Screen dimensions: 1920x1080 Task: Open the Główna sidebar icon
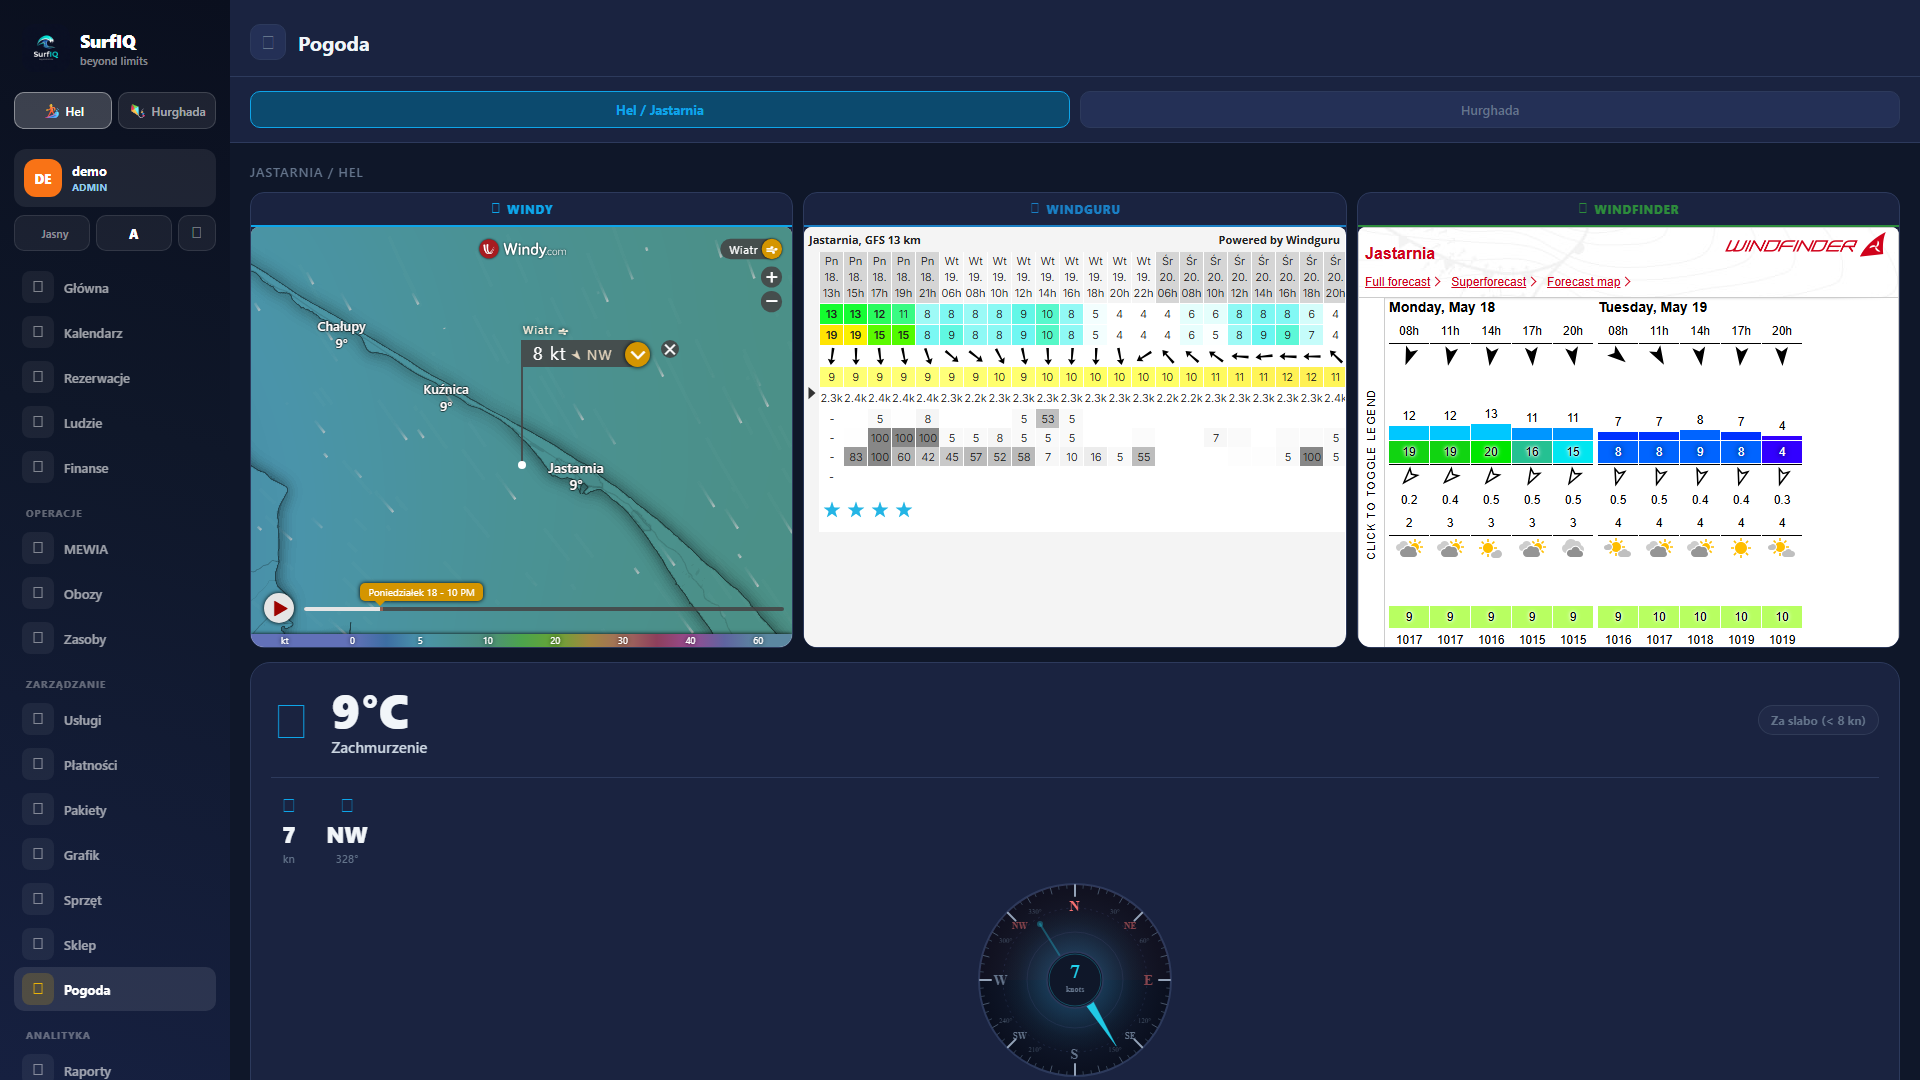click(x=38, y=287)
